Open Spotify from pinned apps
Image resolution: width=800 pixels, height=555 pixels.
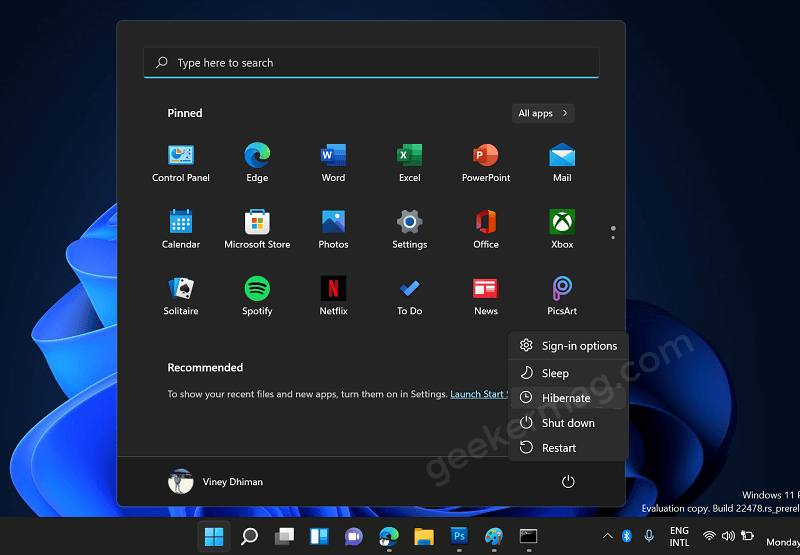click(x=257, y=296)
